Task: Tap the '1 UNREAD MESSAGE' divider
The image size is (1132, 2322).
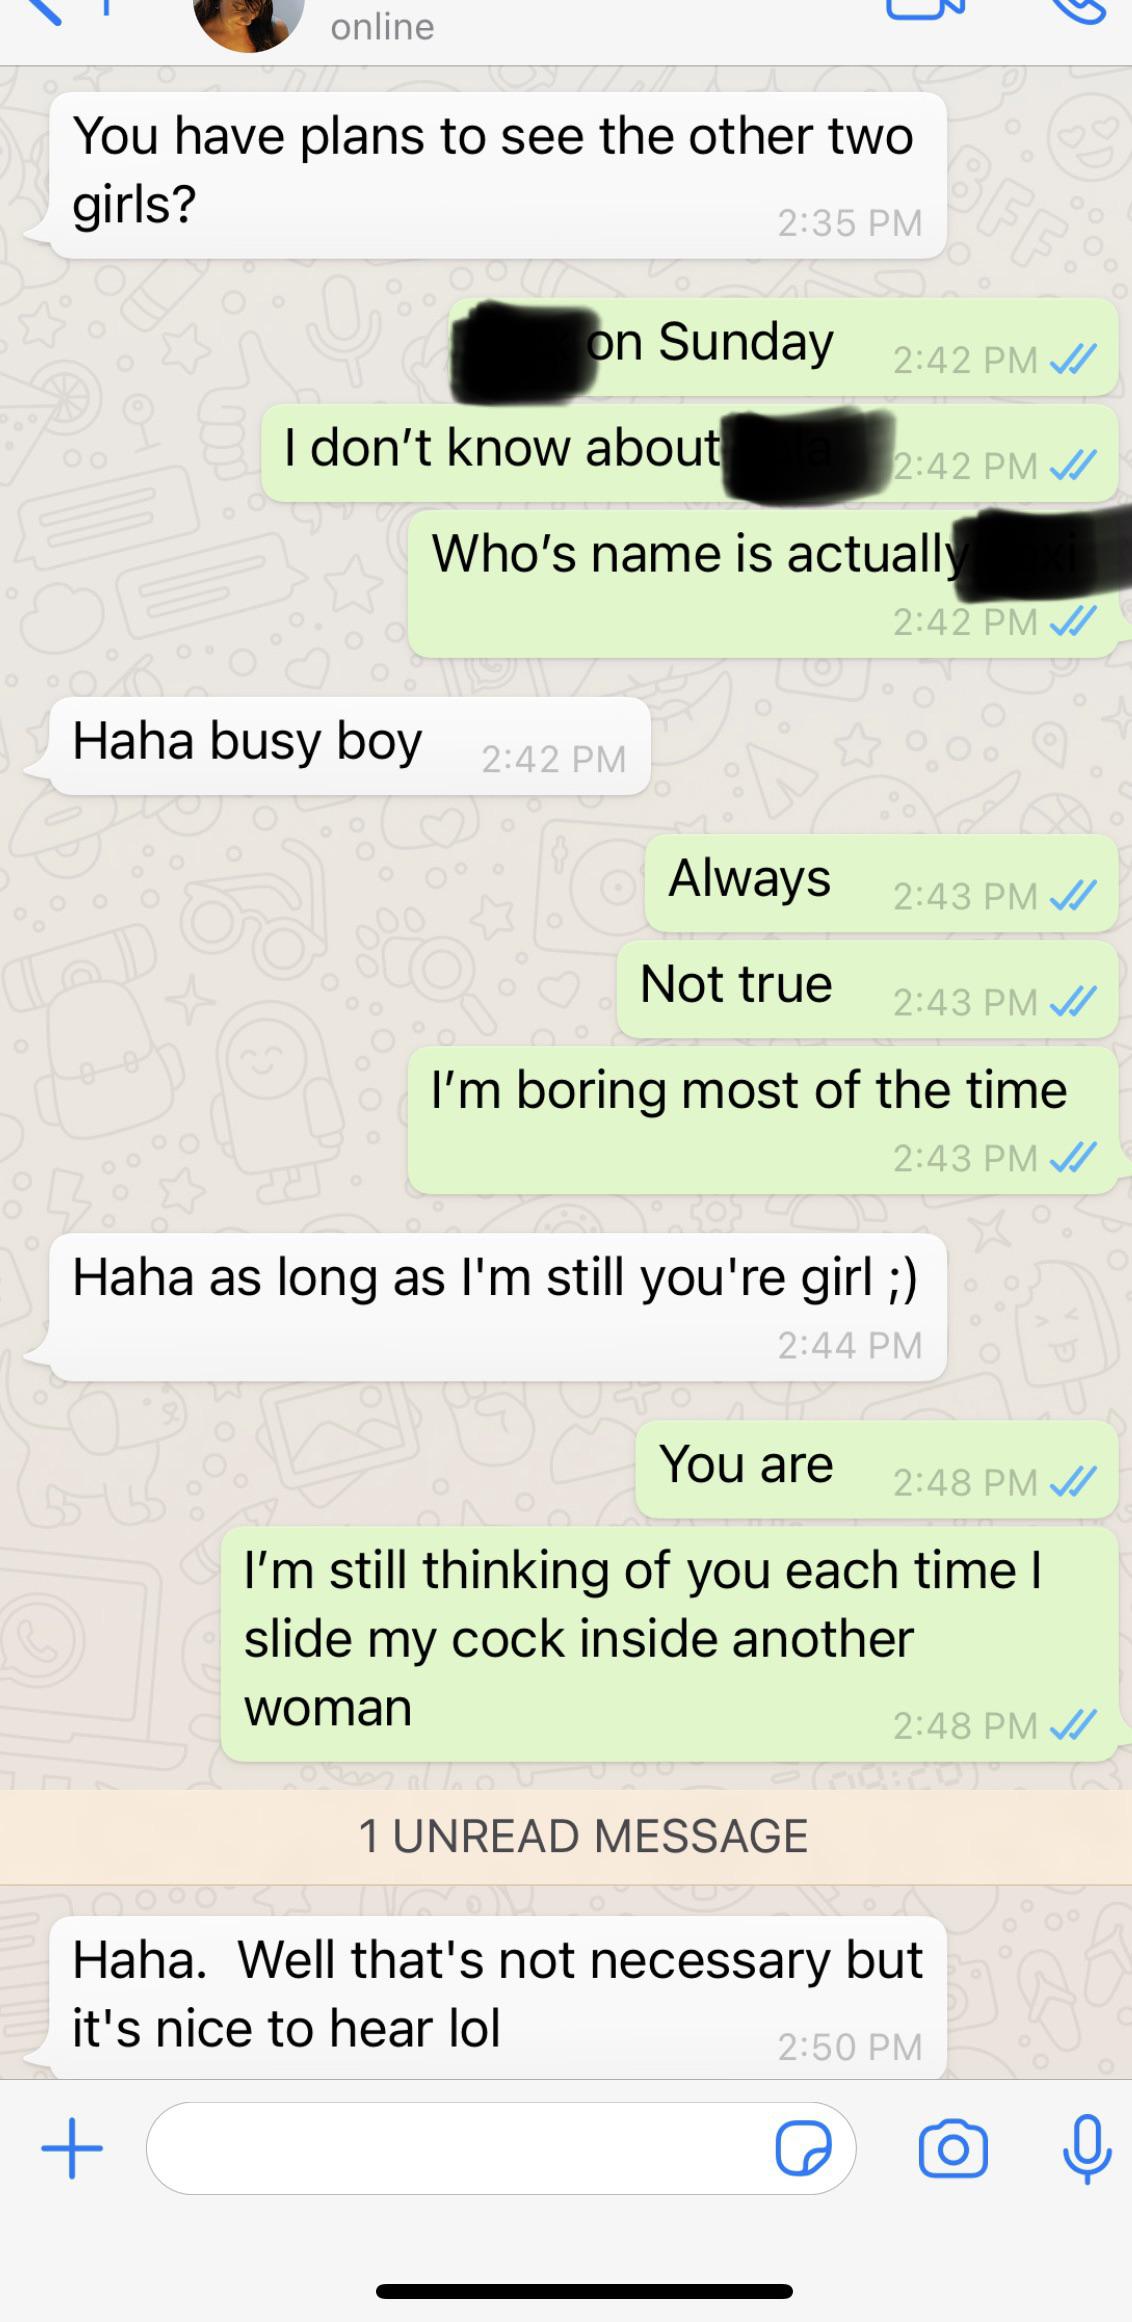Action: click(x=566, y=1836)
